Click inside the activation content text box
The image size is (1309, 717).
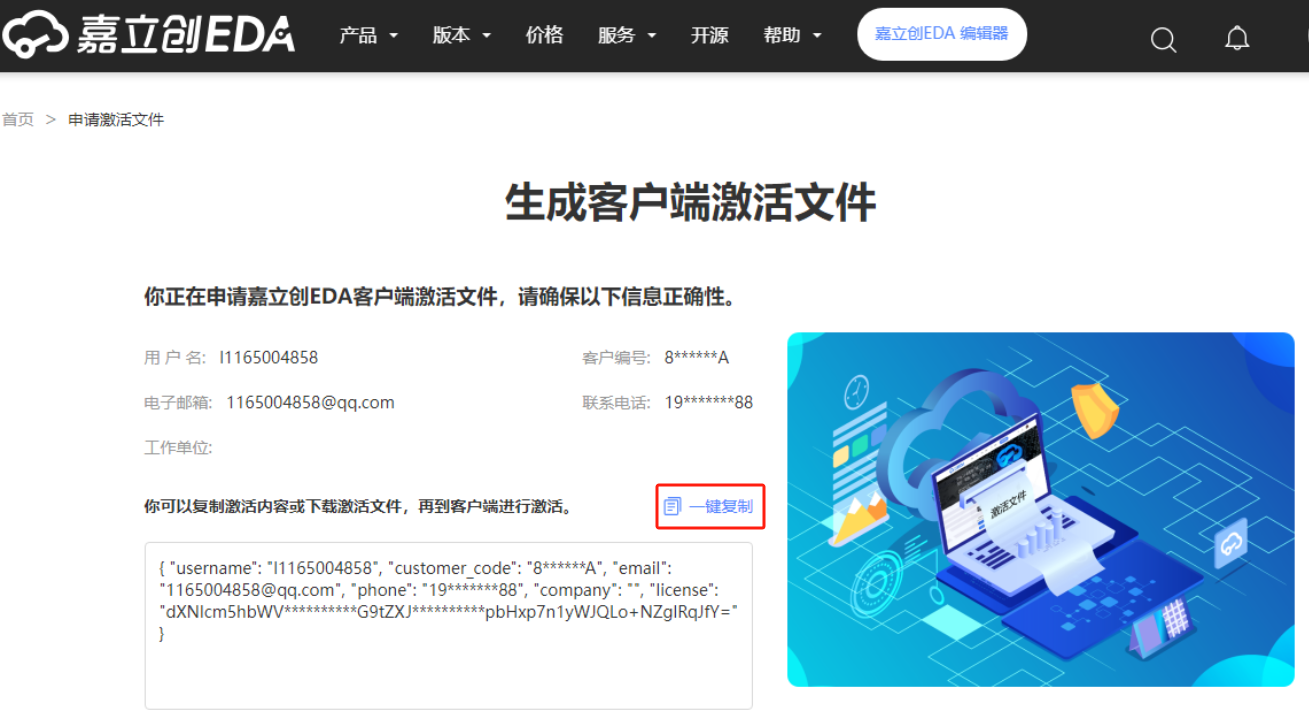(x=449, y=626)
